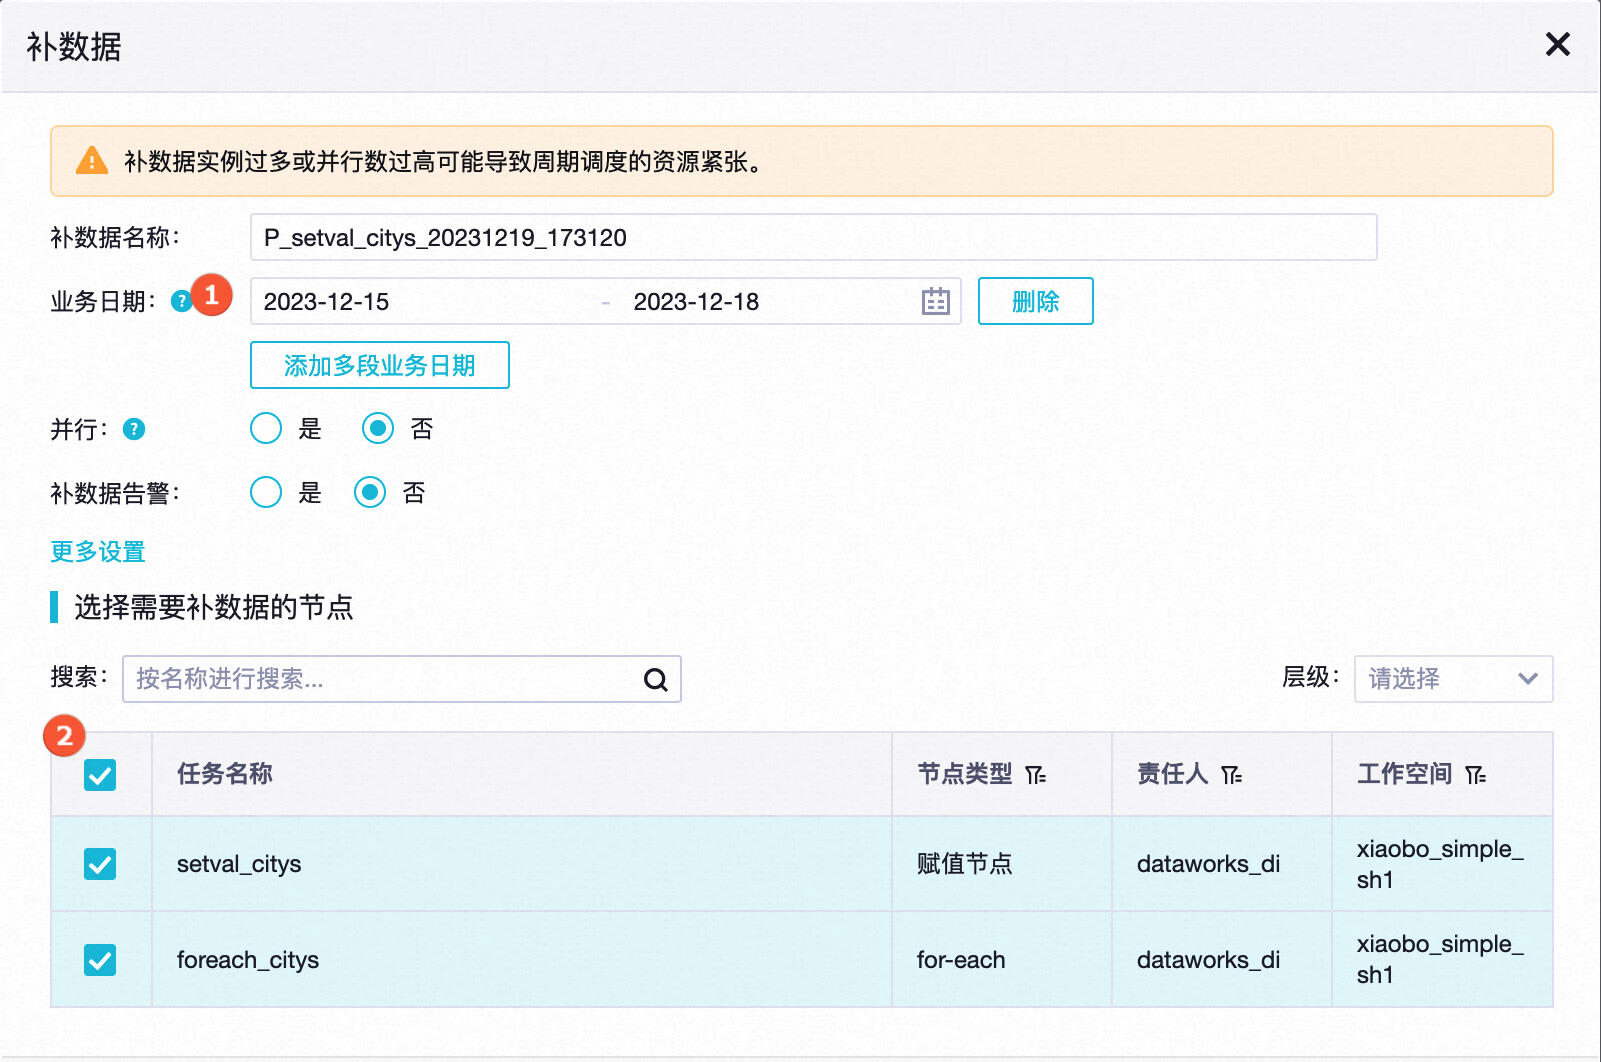The image size is (1601, 1062).
Task: Select 是 for 补数据告警
Action: pos(266,492)
